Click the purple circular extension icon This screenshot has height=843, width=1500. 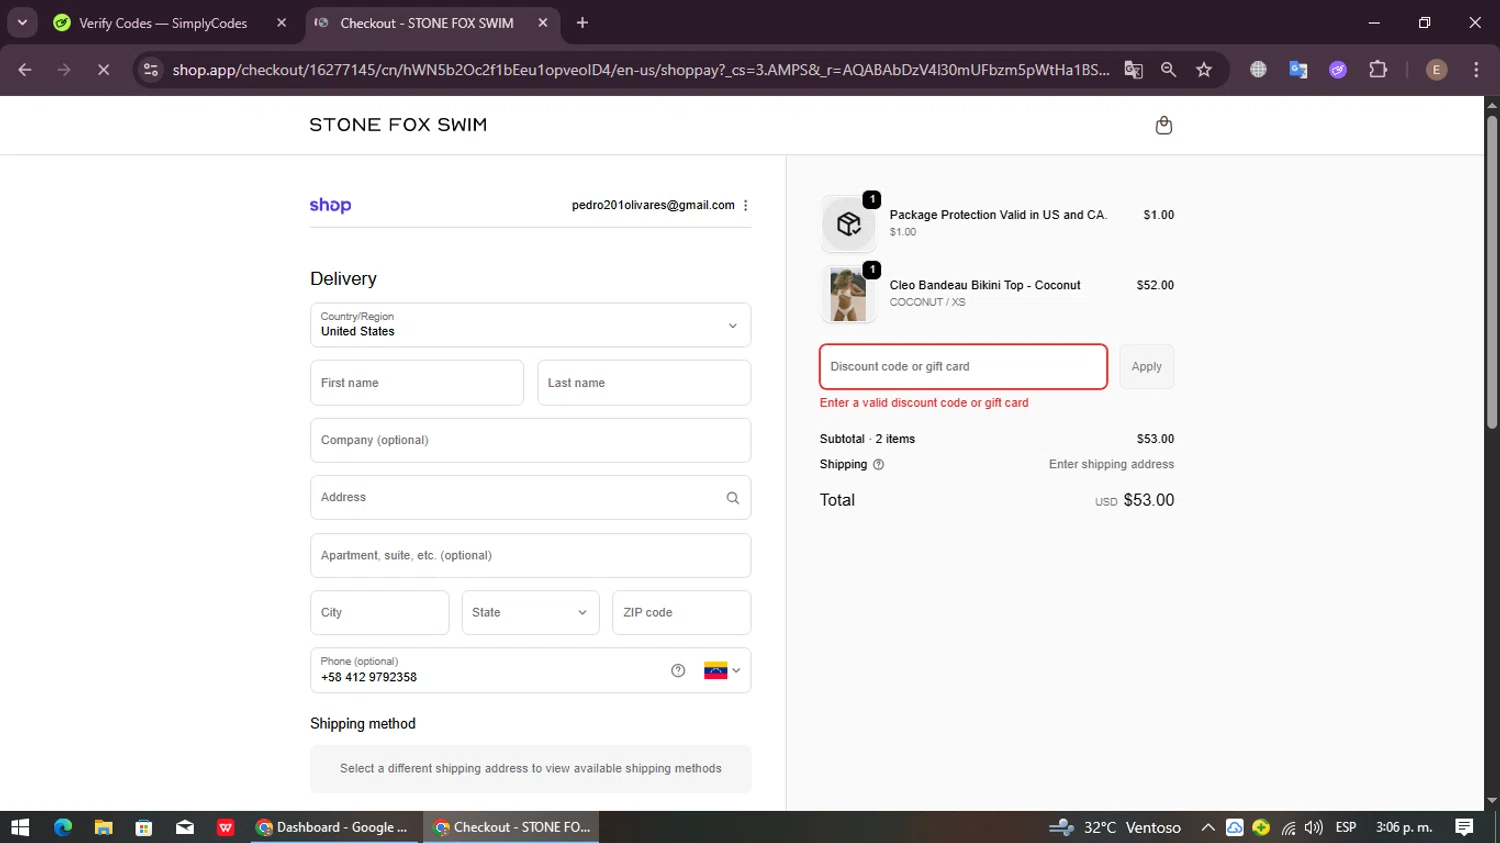1338,70
